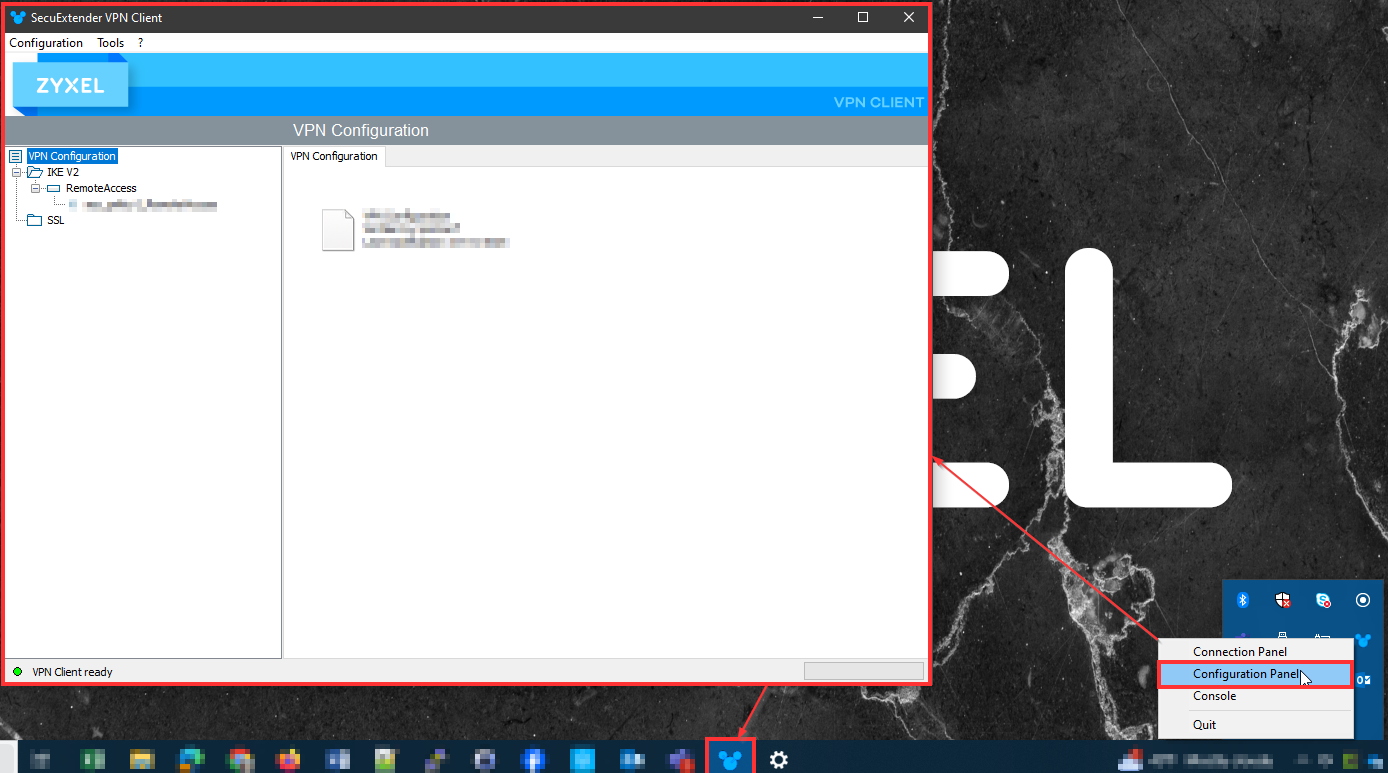Image resolution: width=1388 pixels, height=773 pixels.
Task: Click the document icon in the configuration pane
Action: (338, 230)
